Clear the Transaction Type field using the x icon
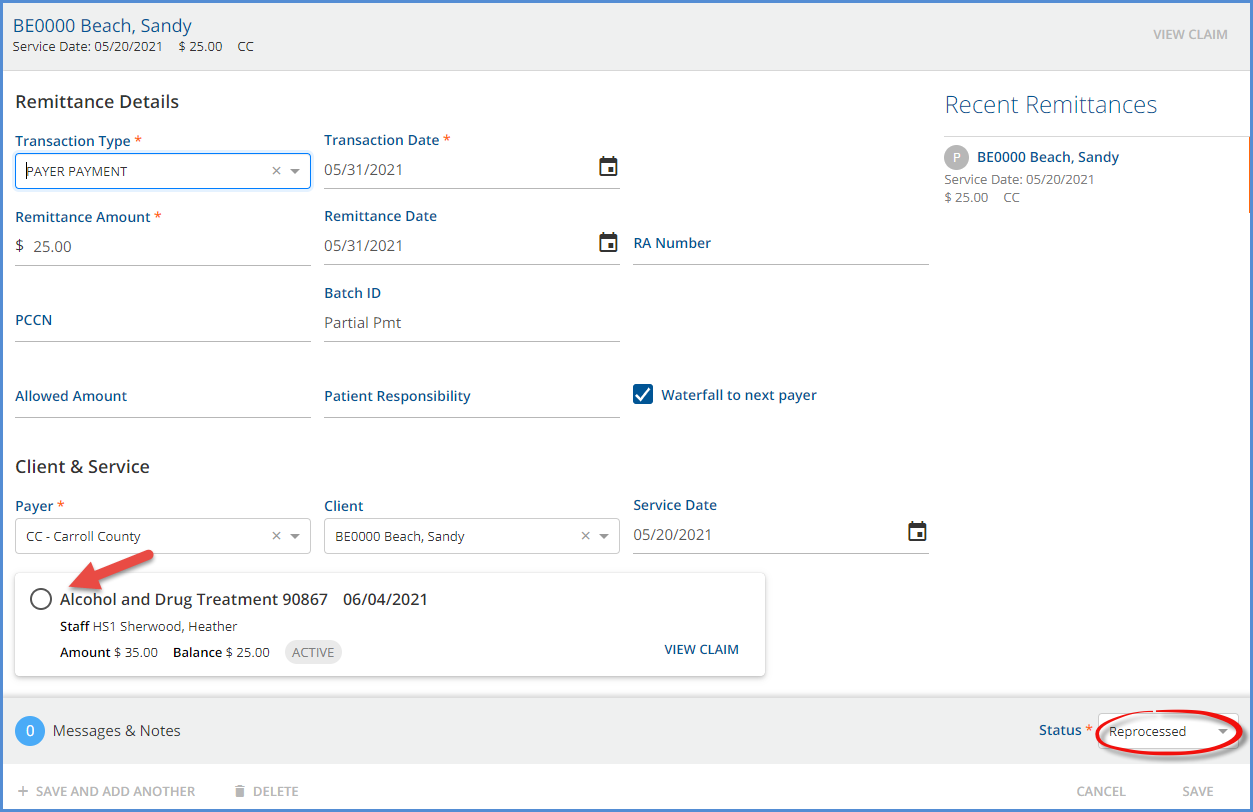 point(275,170)
